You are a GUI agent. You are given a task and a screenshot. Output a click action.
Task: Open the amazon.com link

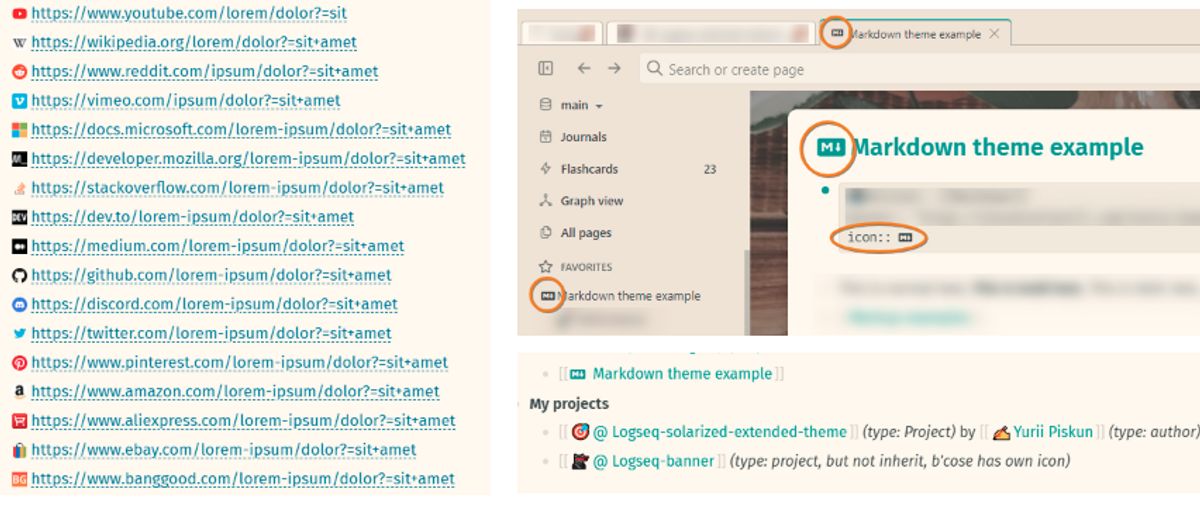[235, 392]
